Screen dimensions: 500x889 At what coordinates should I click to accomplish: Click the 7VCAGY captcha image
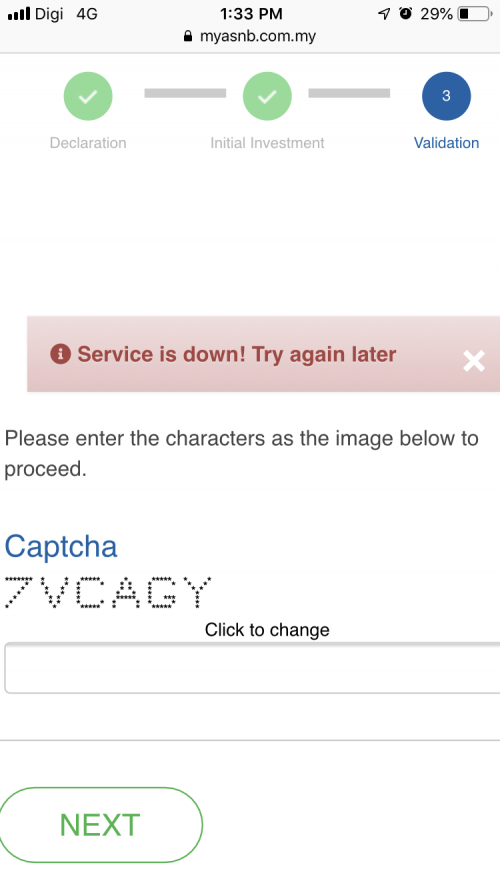108,592
